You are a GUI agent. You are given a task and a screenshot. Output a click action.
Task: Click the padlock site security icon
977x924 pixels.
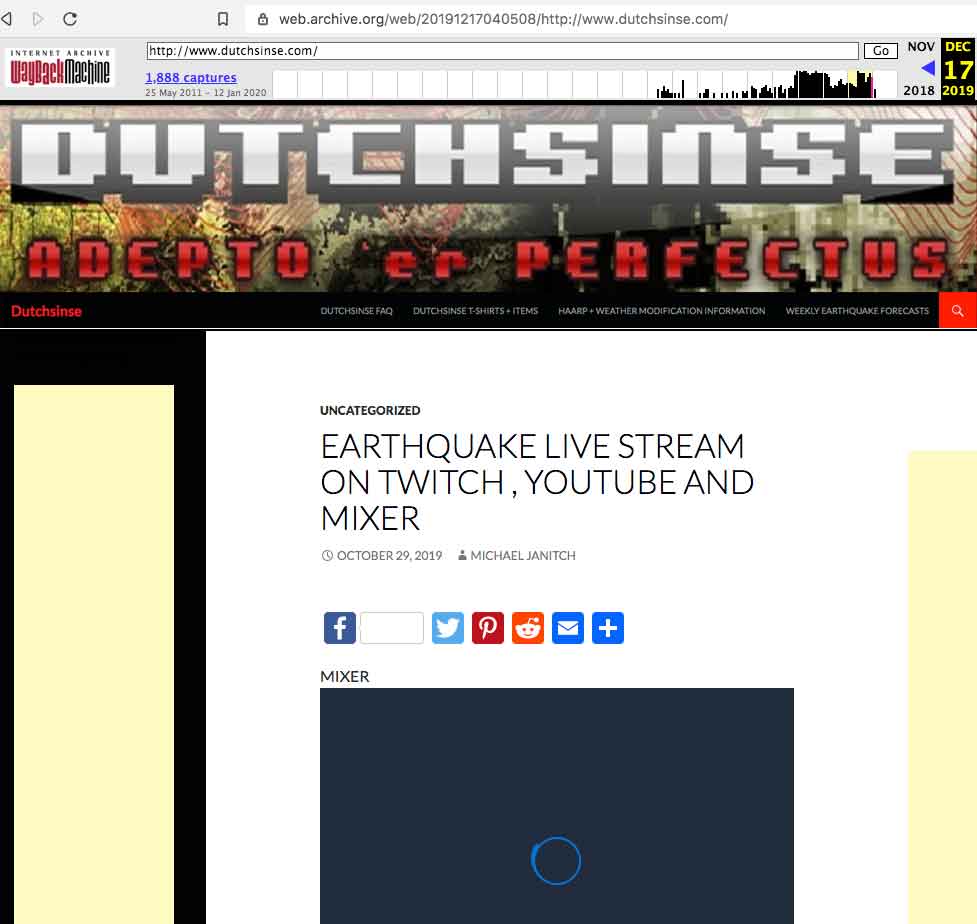(x=263, y=19)
